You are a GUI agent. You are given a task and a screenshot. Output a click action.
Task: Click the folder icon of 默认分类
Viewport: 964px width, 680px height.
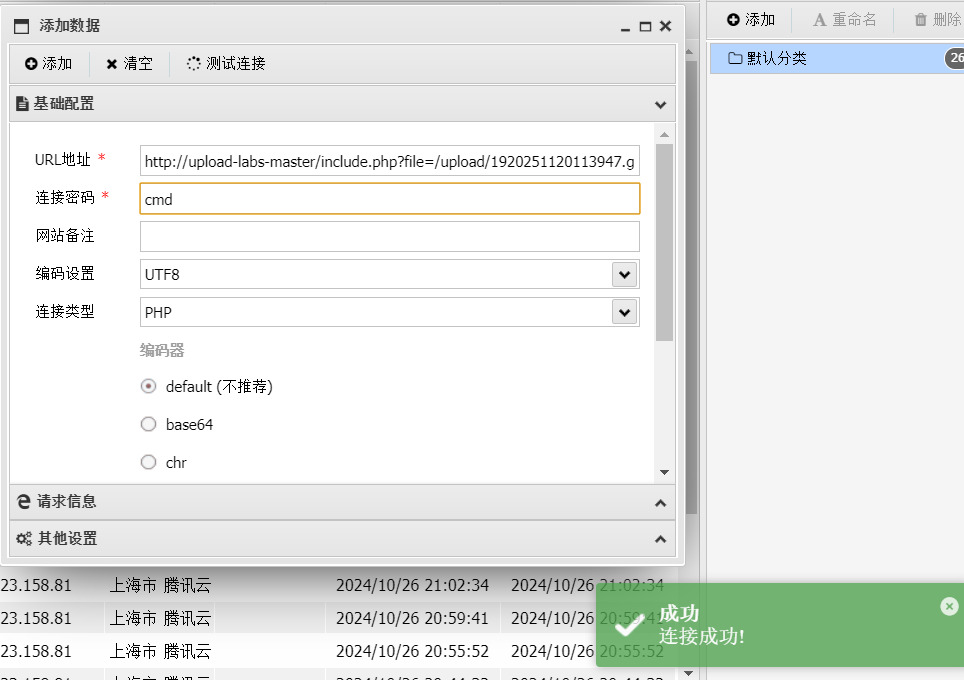[735, 58]
